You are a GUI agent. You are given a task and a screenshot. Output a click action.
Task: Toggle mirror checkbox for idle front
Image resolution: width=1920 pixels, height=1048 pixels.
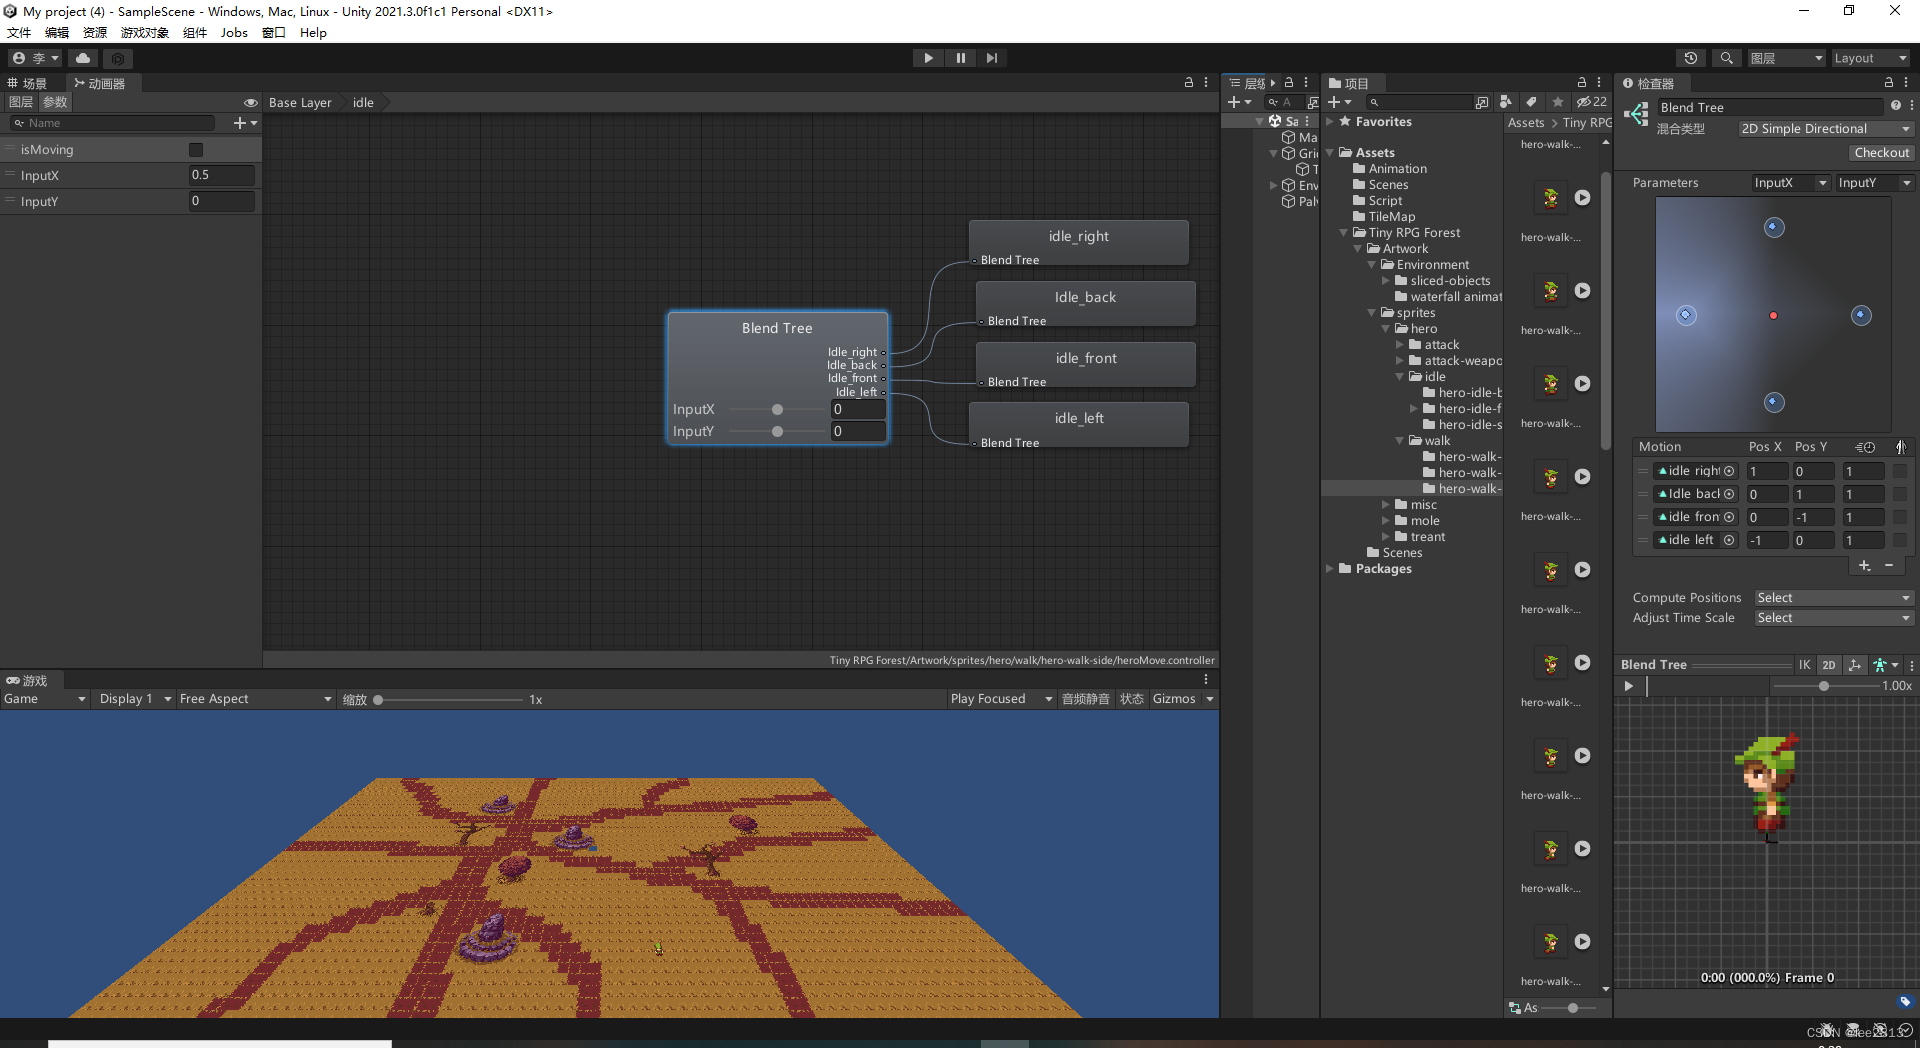1900,517
